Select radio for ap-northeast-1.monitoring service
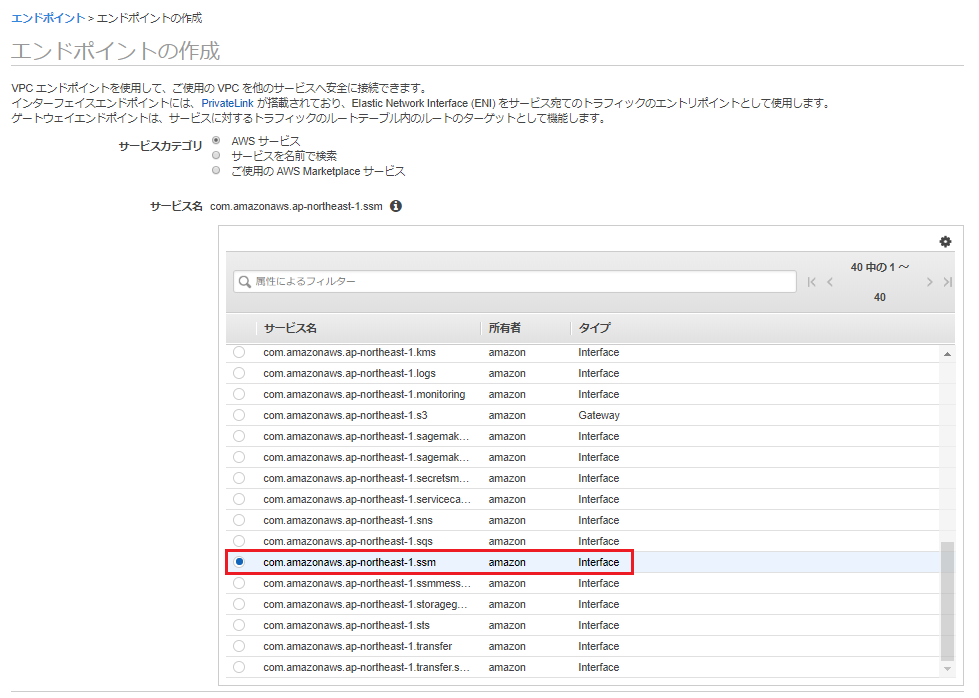The height and width of the screenshot is (698, 979). click(239, 395)
